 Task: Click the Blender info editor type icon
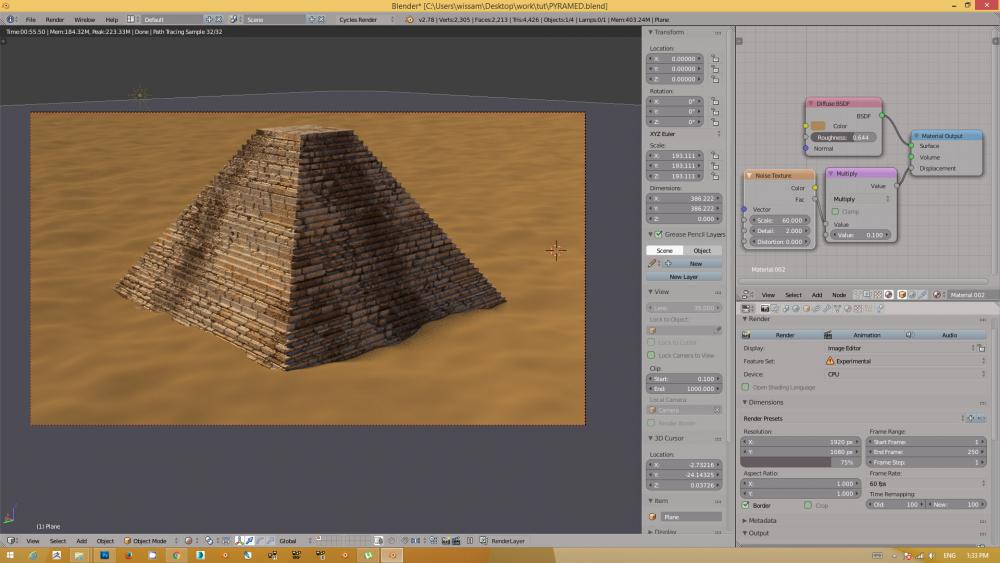(11, 19)
